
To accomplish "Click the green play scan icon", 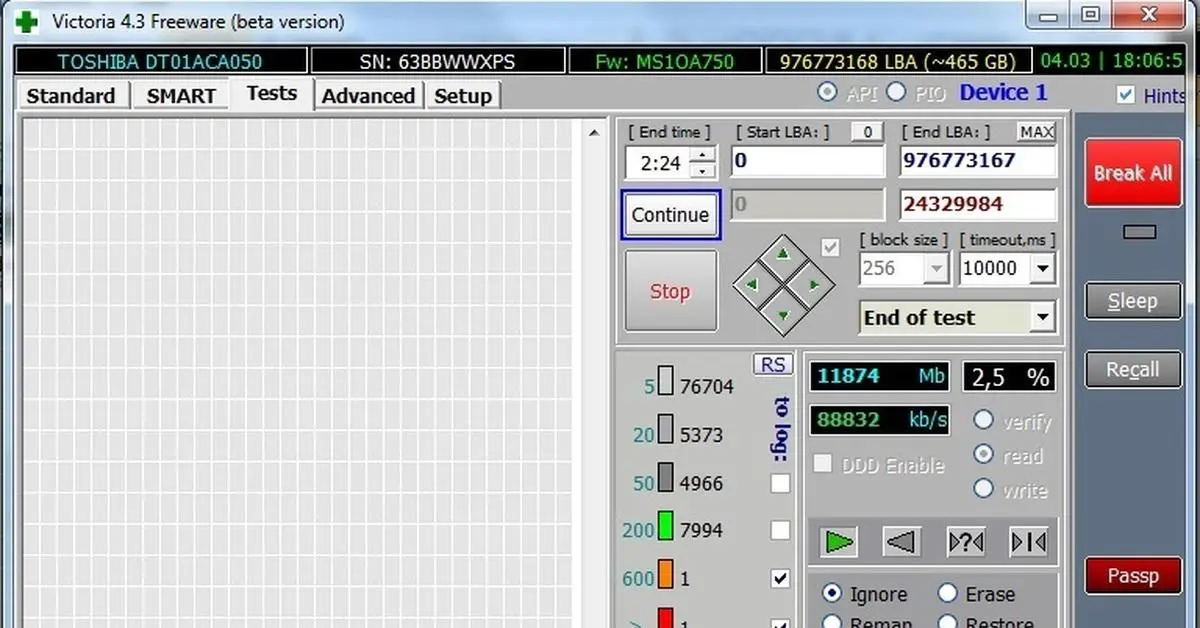I will pos(840,542).
